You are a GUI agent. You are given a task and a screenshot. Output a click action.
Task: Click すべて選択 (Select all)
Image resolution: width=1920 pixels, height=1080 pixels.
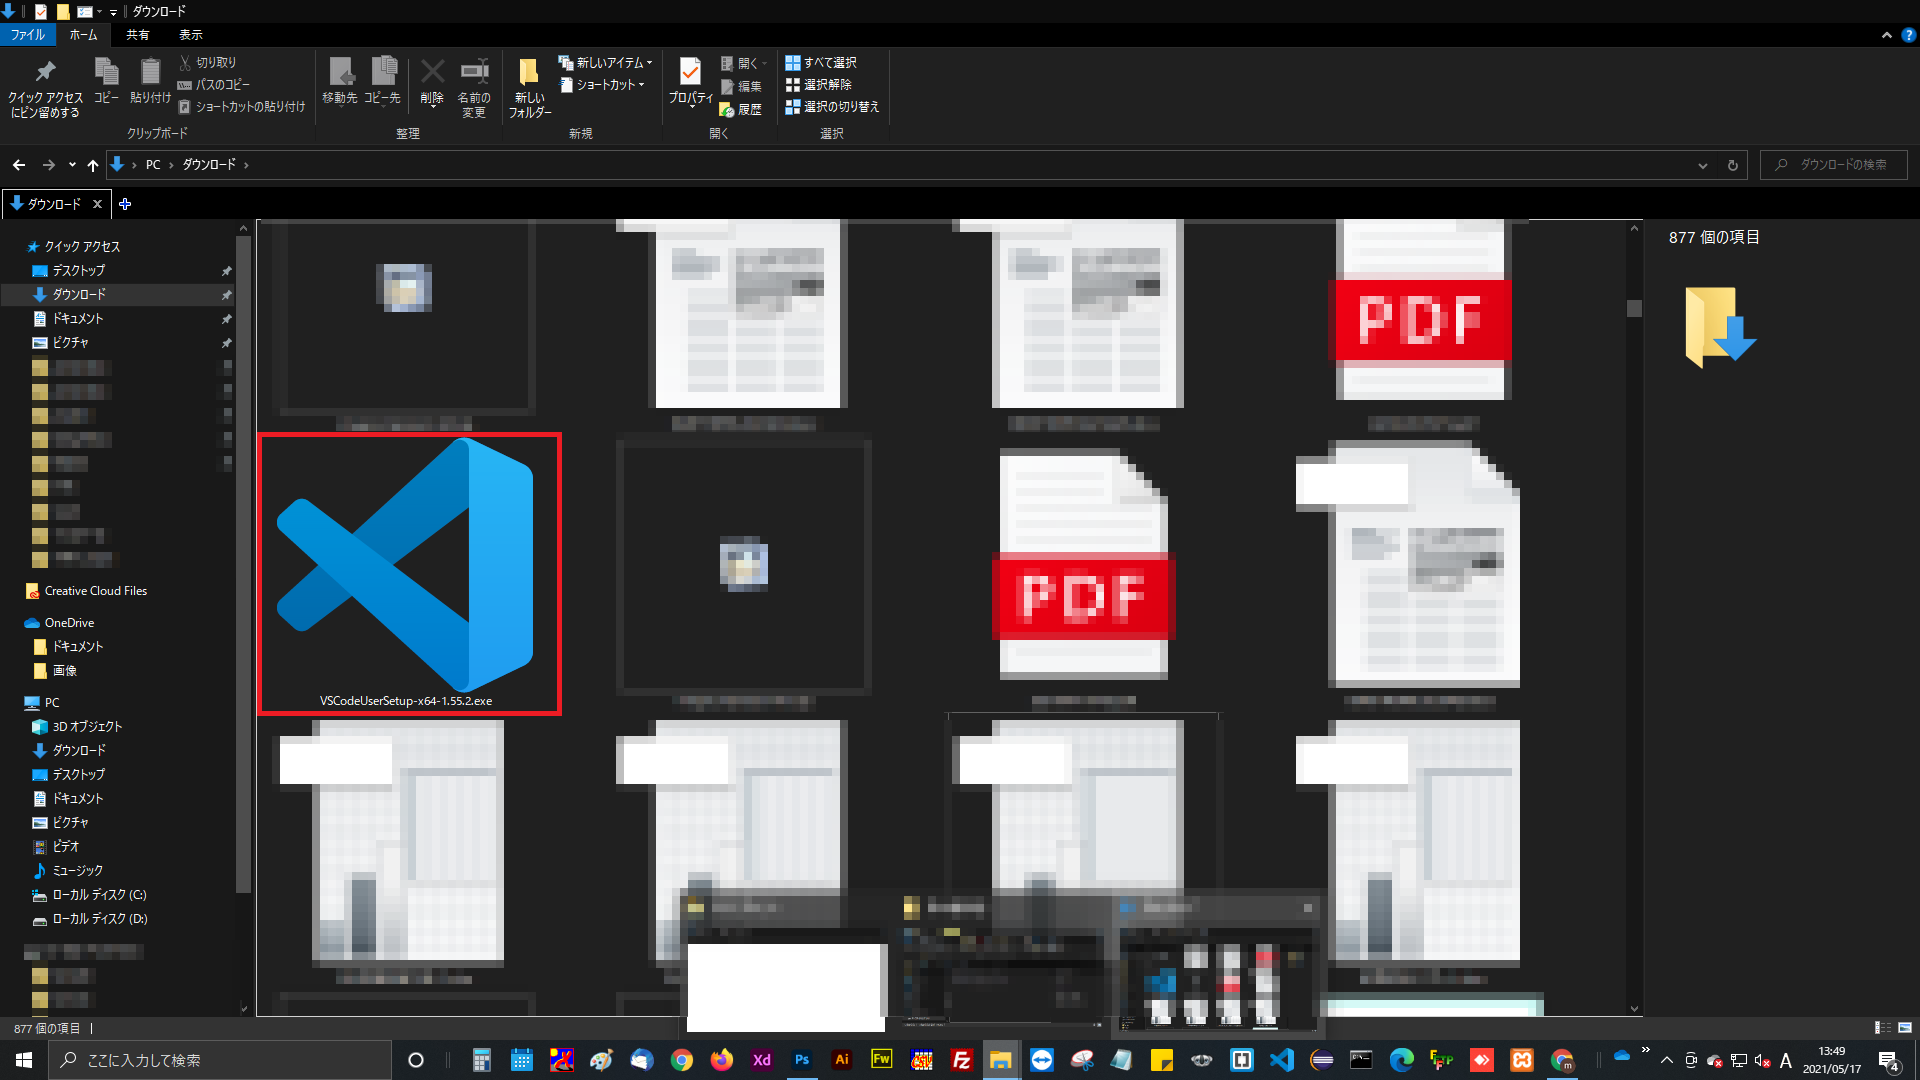pos(821,62)
